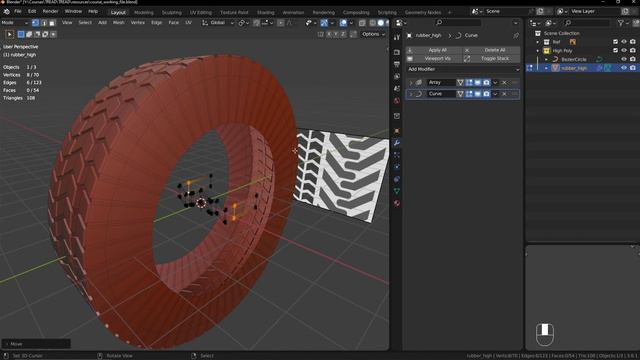Expand the rubber_high object tree
Viewport: 640px width, 360px height.
coord(547,68)
